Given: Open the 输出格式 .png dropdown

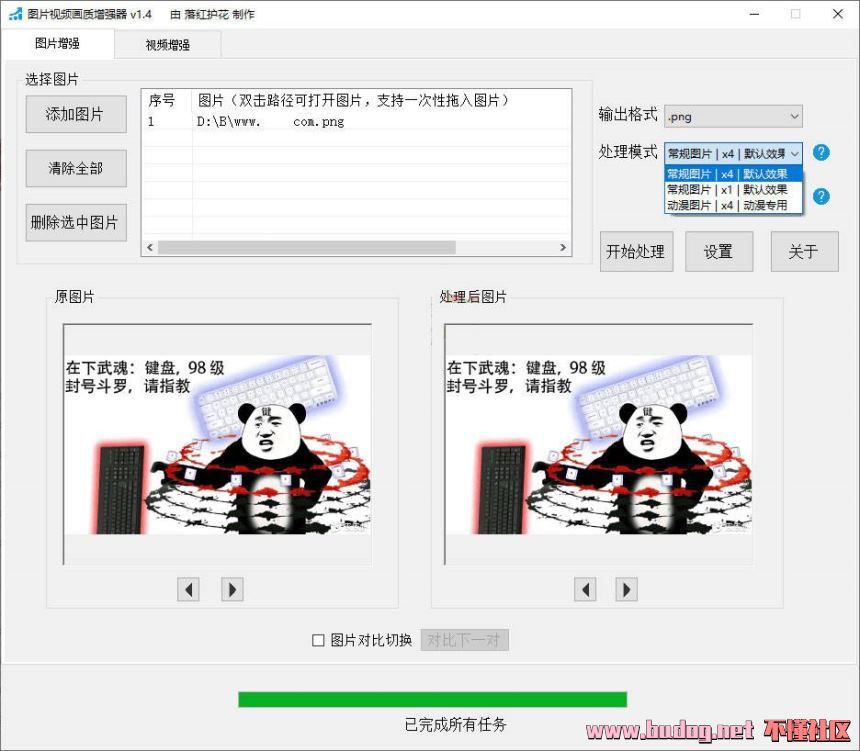Looking at the screenshot, I should tap(733, 116).
